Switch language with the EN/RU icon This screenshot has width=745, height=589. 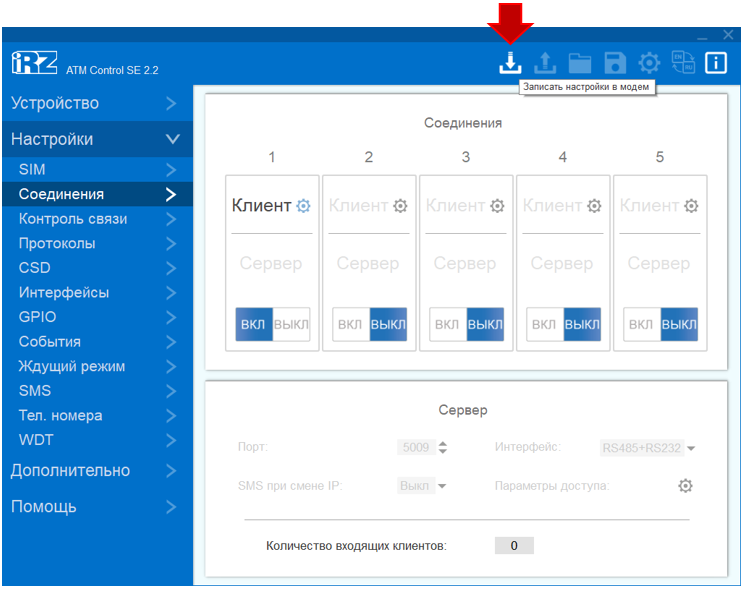[x=683, y=63]
